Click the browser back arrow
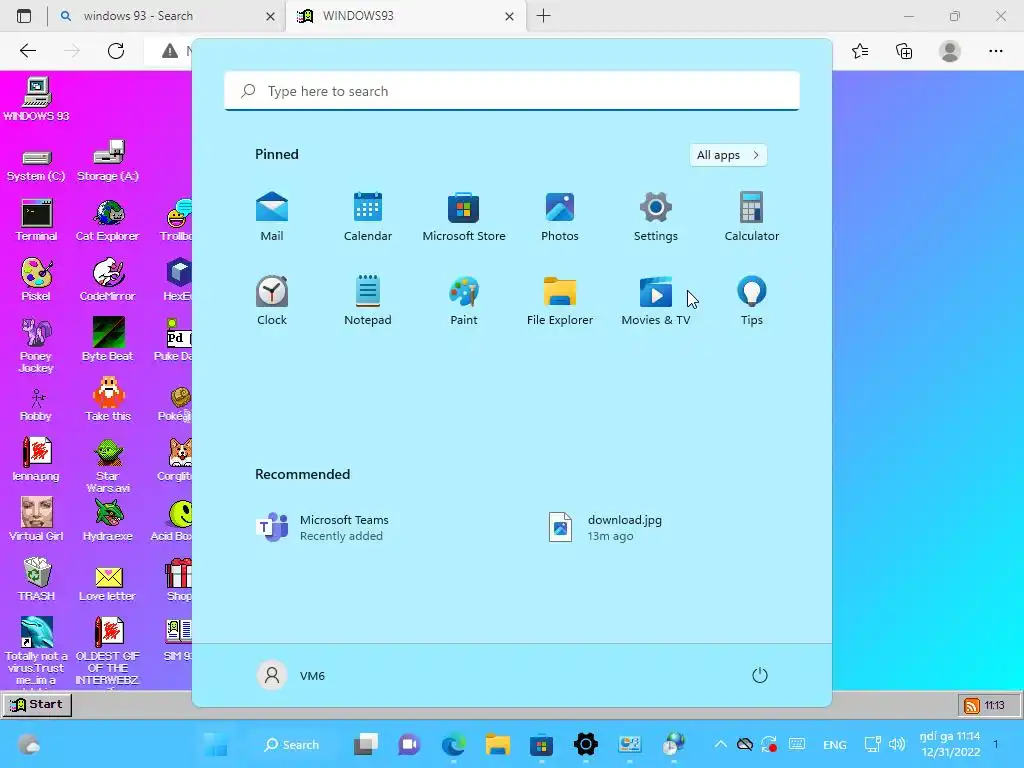This screenshot has height=768, width=1024. (27, 51)
